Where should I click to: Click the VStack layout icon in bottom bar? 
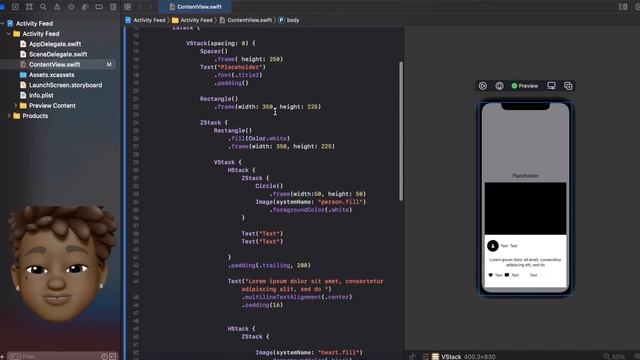pyautogui.click(x=435, y=357)
